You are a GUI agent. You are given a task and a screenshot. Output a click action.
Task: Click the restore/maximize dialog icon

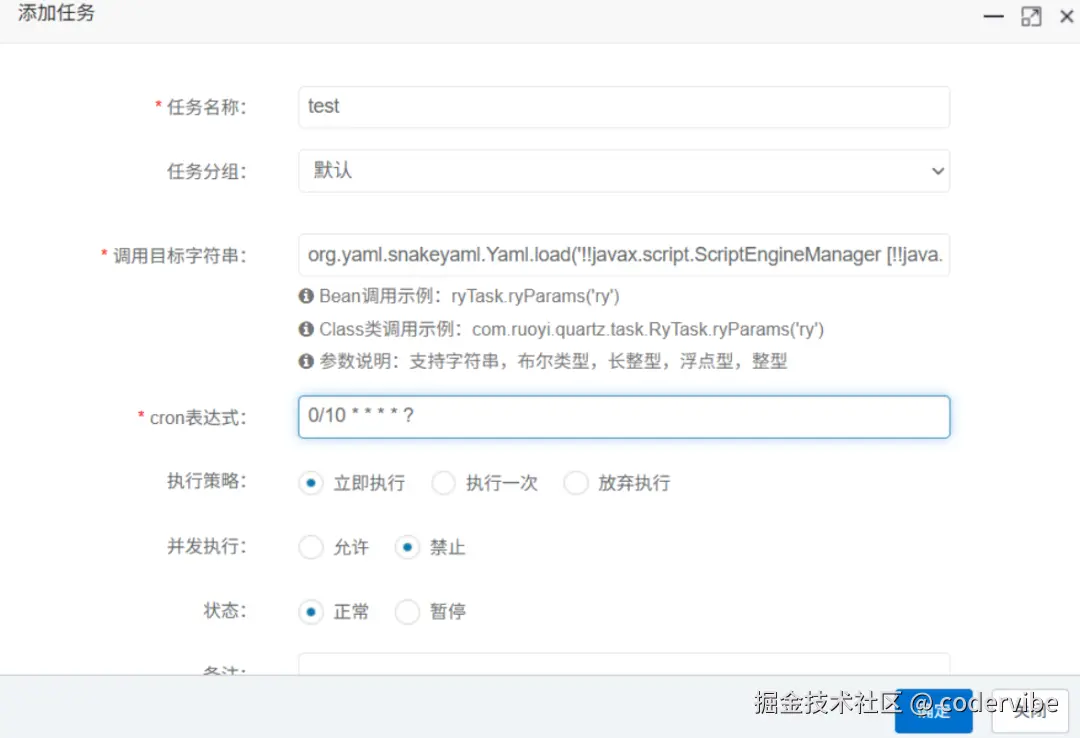tap(1031, 16)
